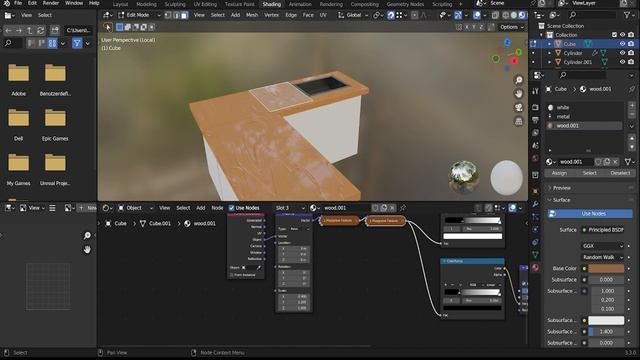640x360 pixels.
Task: Hide Cylinder with its eye icon
Action: [622, 53]
